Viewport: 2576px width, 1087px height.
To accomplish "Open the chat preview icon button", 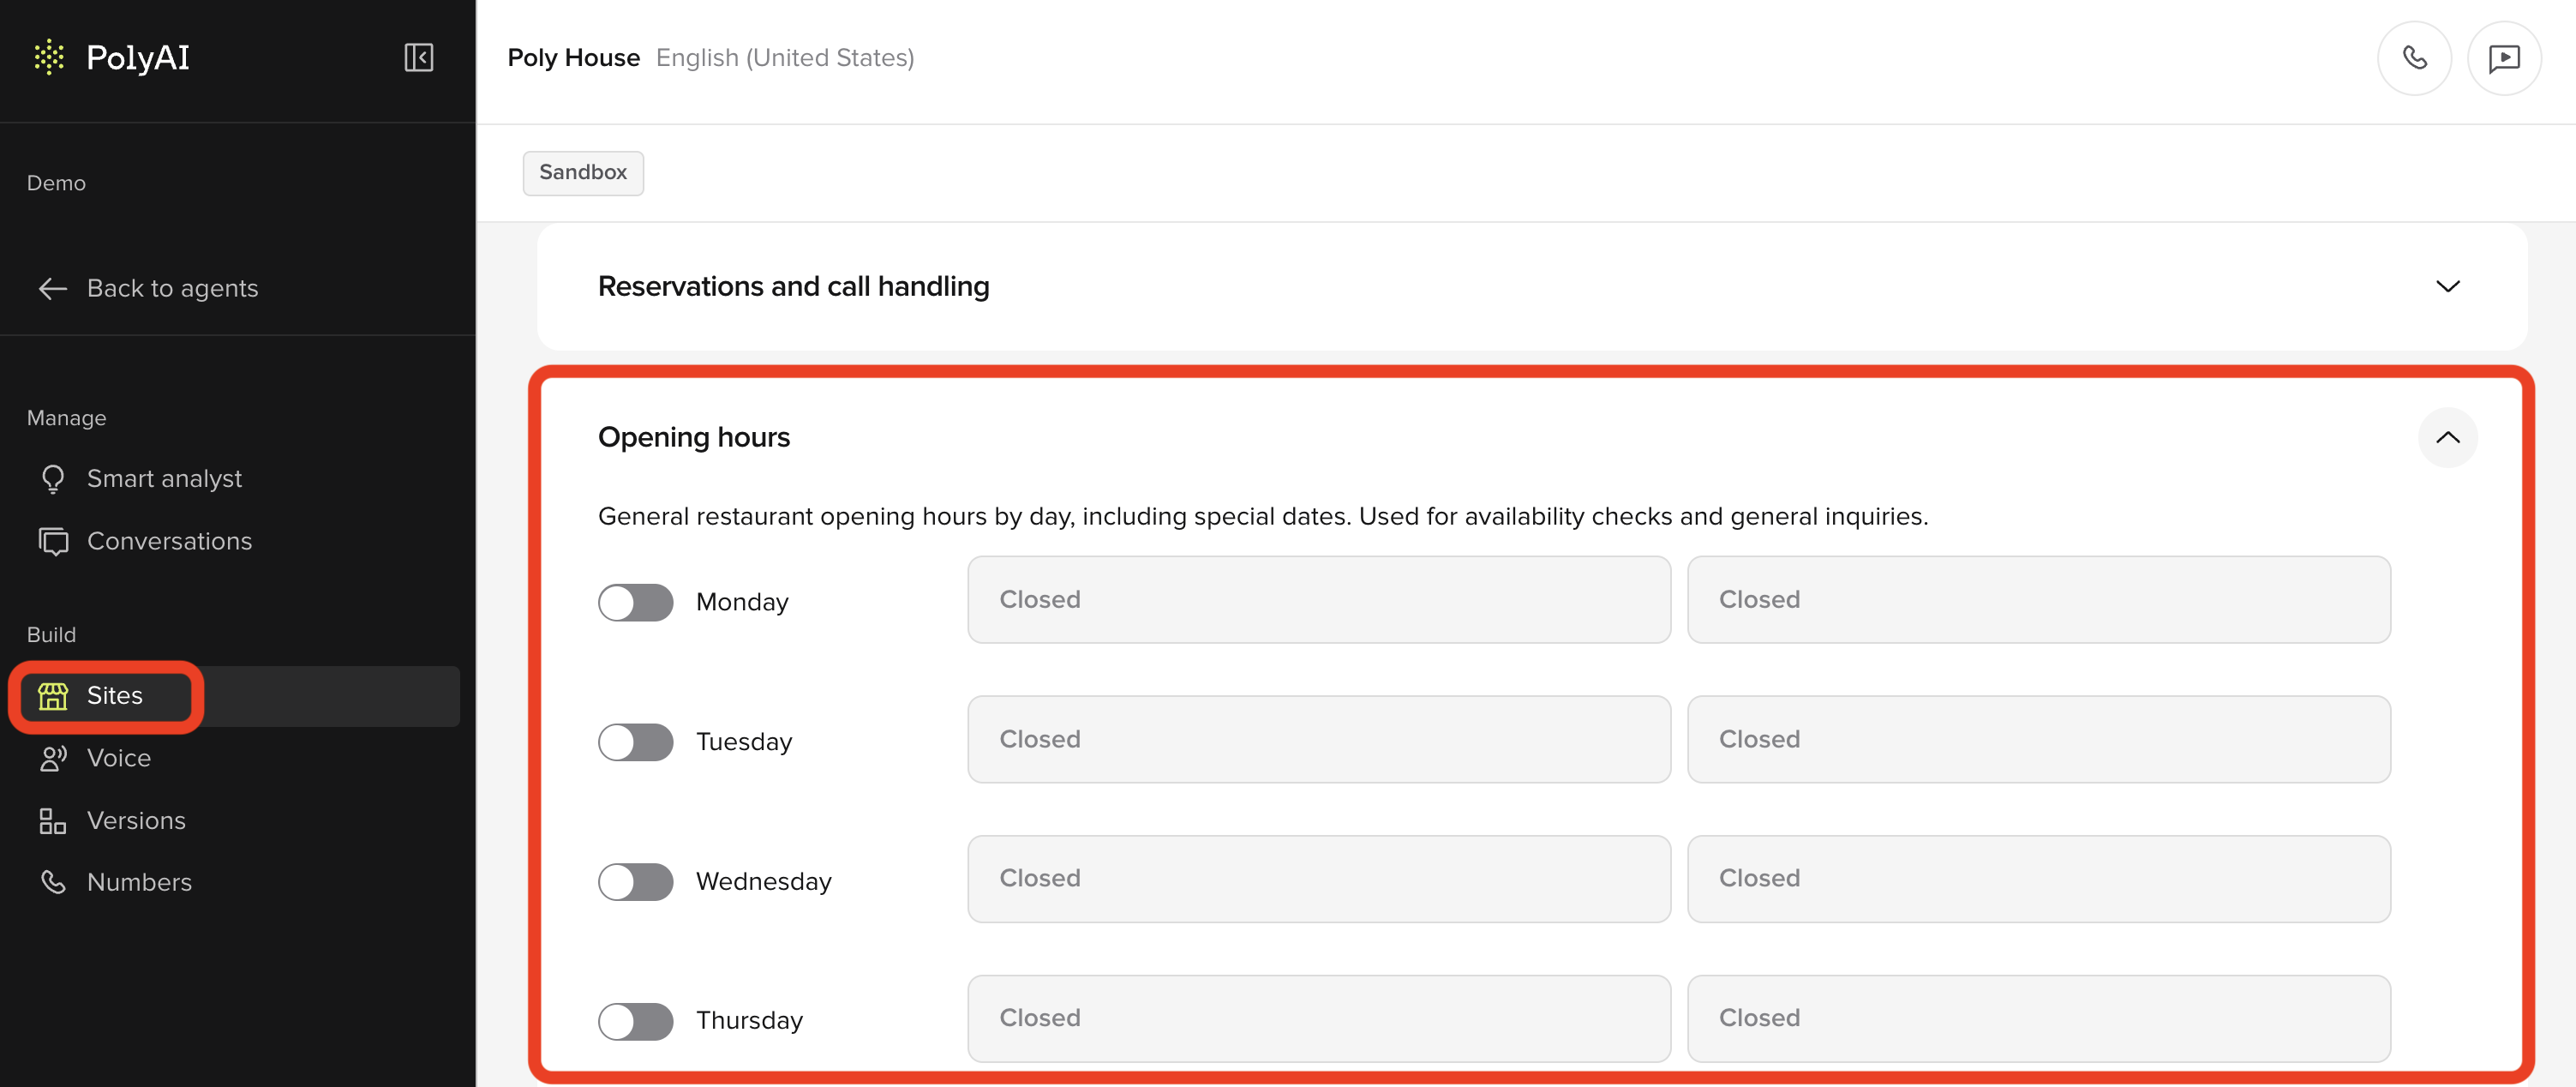I will tap(2504, 58).
